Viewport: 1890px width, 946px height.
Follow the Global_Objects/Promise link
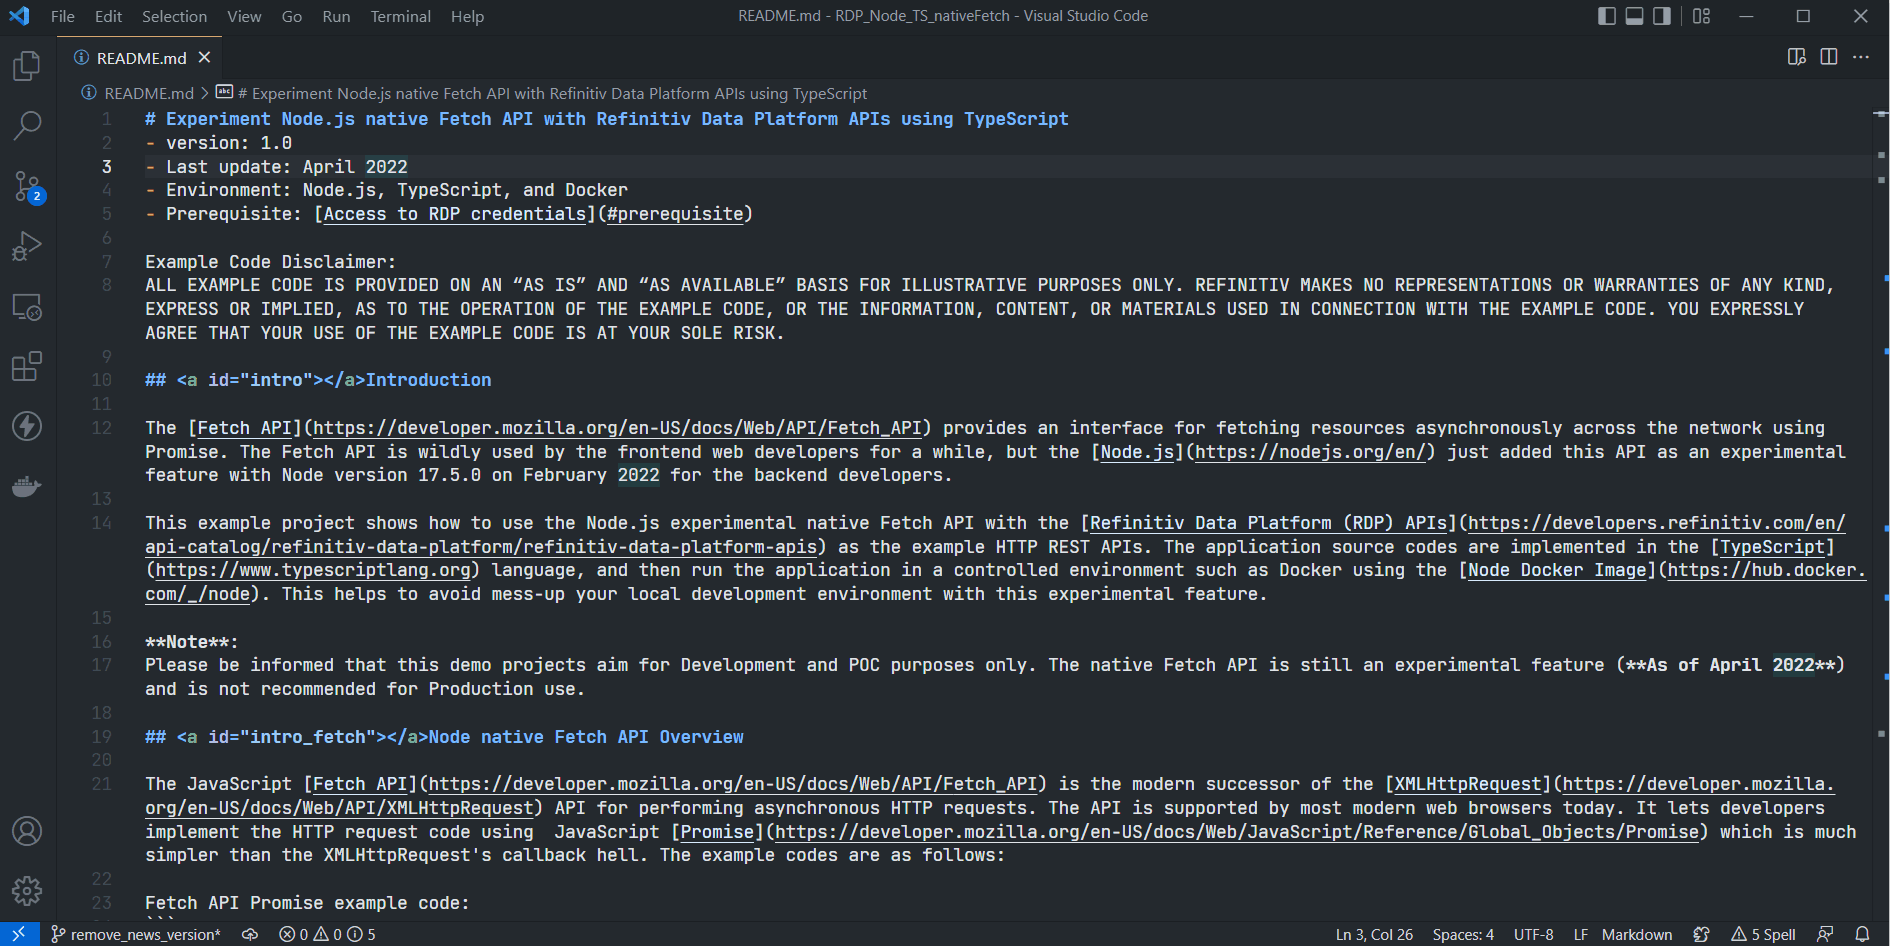pos(1237,832)
